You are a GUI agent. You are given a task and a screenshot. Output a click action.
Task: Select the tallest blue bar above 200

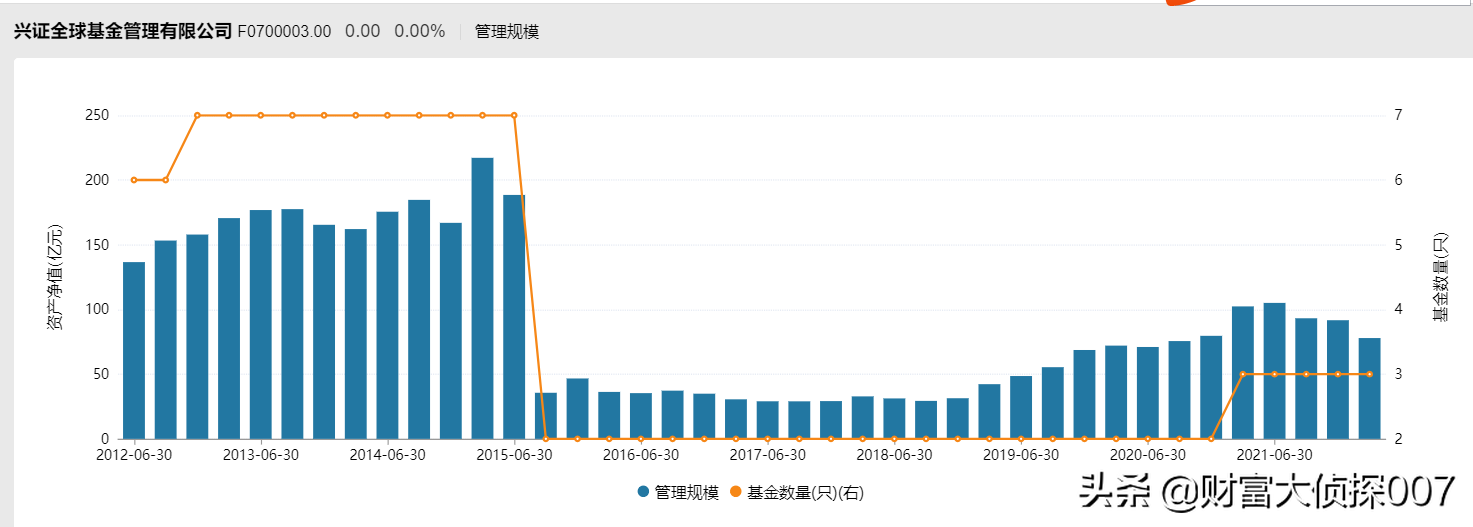pos(482,298)
